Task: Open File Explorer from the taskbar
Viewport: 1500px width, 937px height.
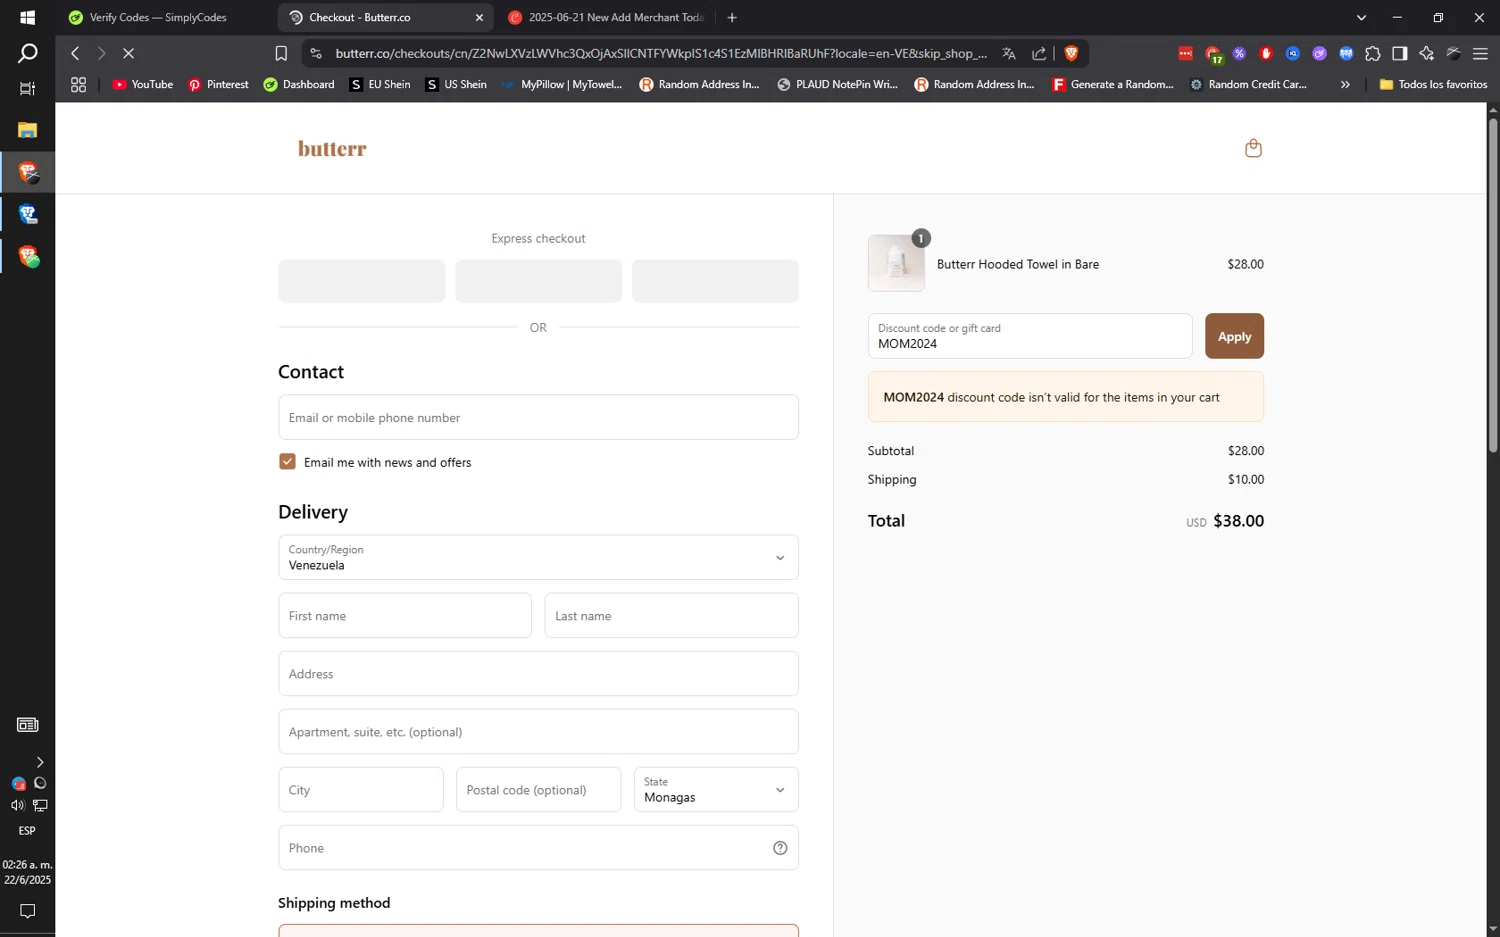Action: point(27,130)
